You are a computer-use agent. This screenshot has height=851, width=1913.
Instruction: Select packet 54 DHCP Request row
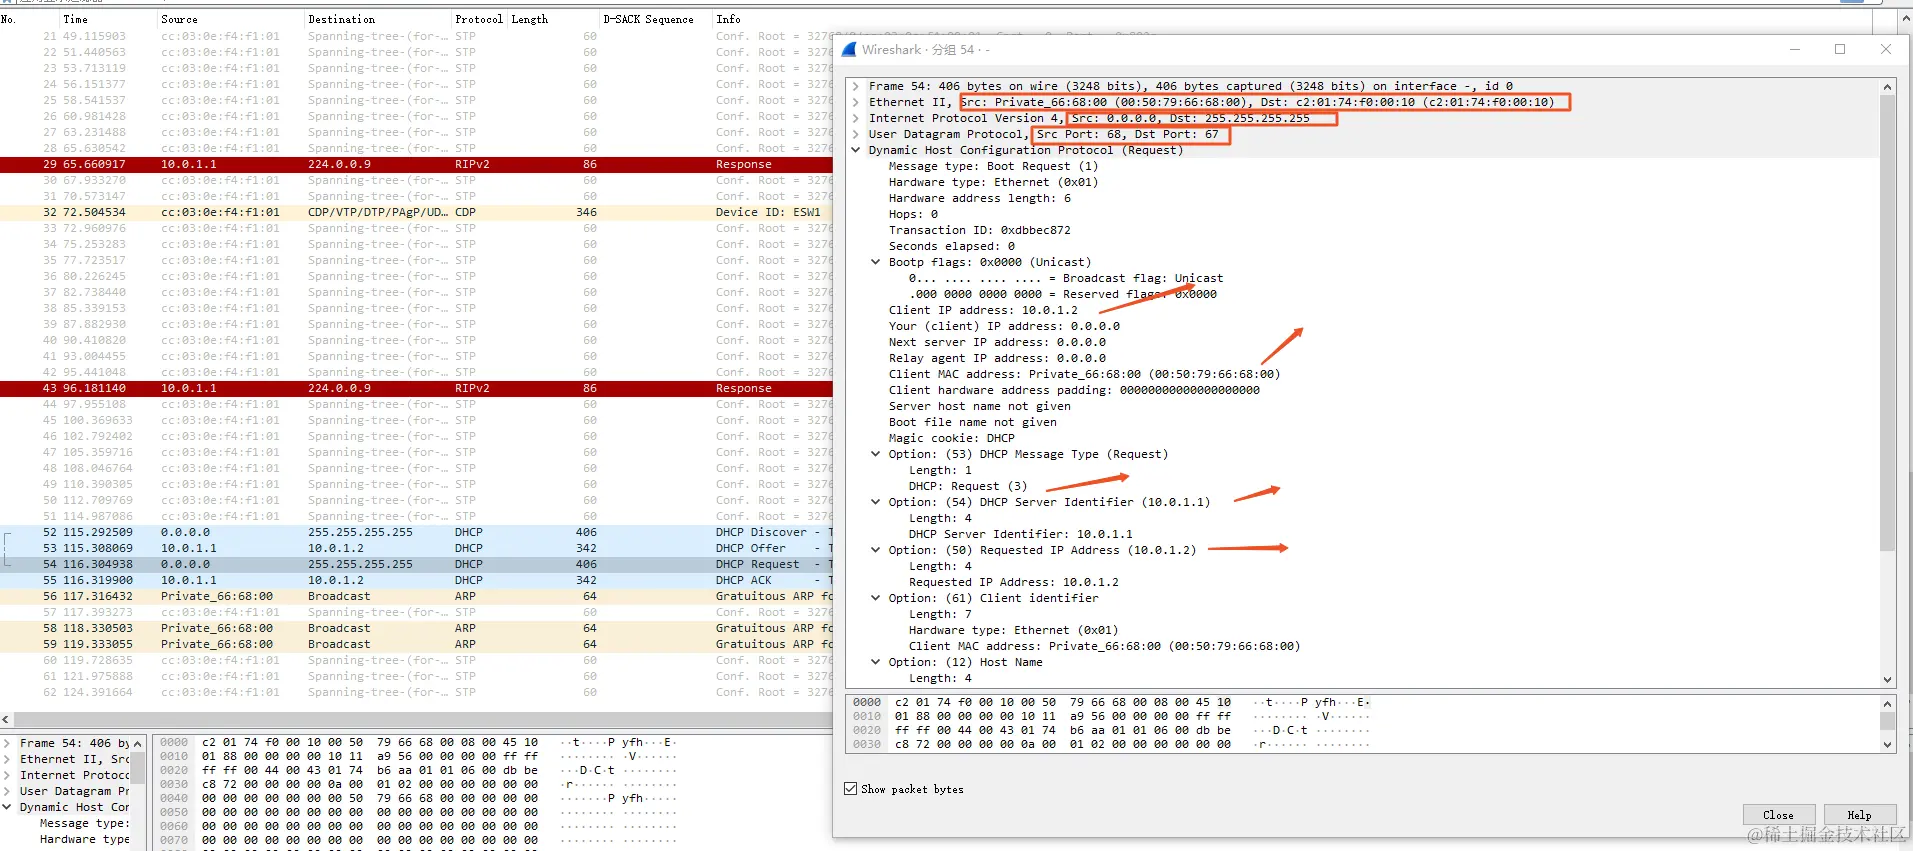tap(416, 564)
